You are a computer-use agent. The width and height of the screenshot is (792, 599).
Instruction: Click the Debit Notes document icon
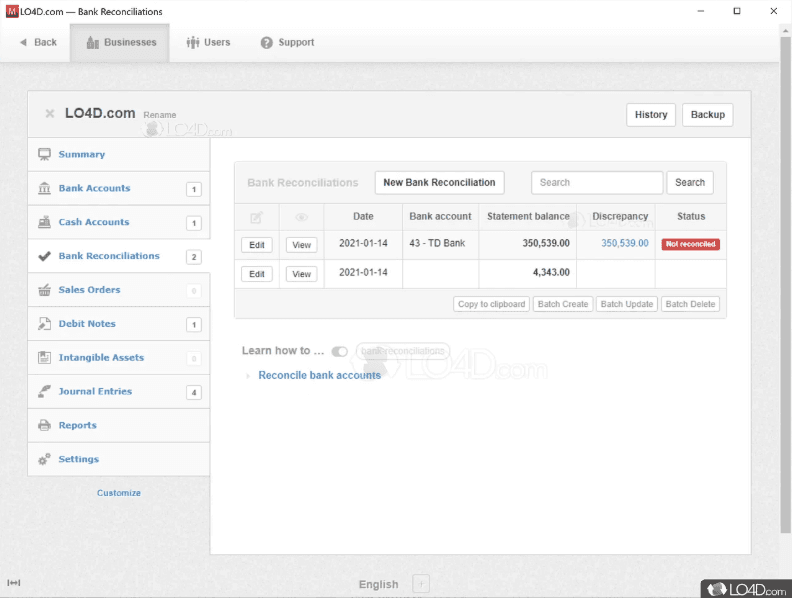[44, 324]
